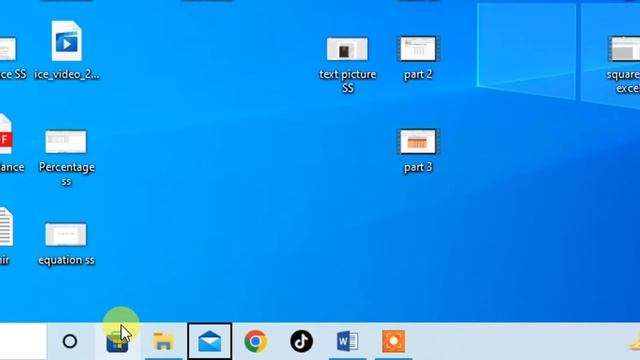Click the 'Percentage ss' file name text
This screenshot has height=360, width=640.
point(67,174)
